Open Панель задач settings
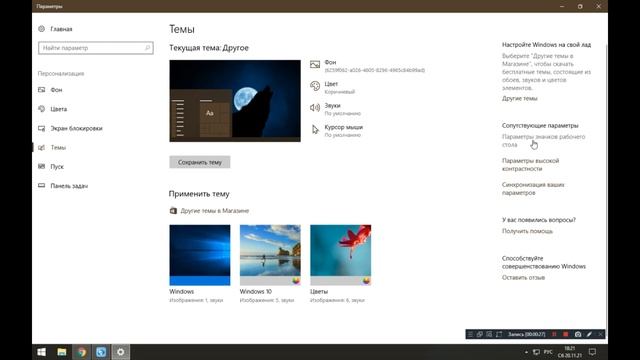640x360 pixels. 63,186
